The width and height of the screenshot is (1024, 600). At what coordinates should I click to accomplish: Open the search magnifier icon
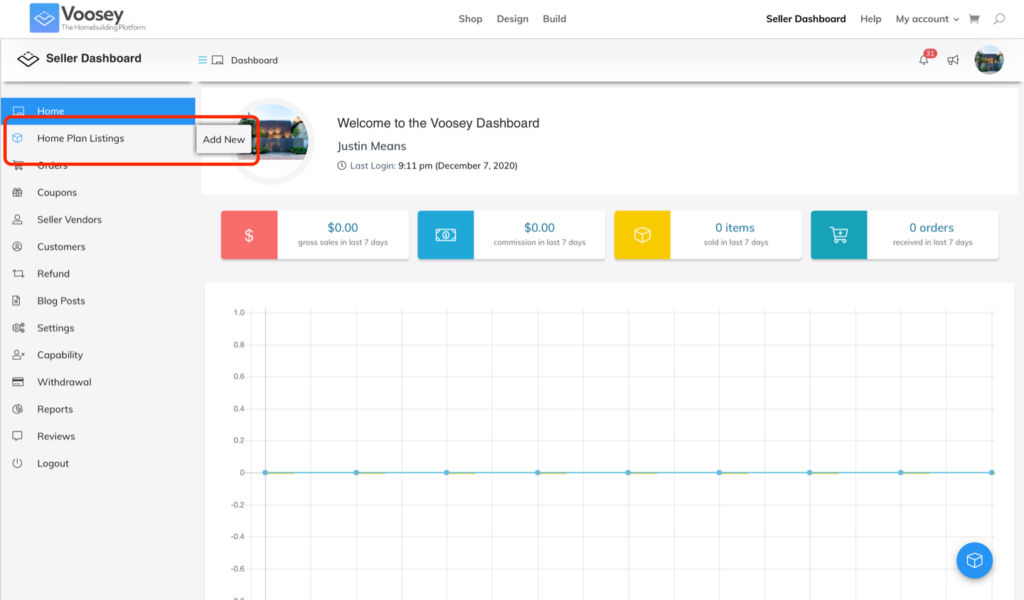[x=999, y=19]
